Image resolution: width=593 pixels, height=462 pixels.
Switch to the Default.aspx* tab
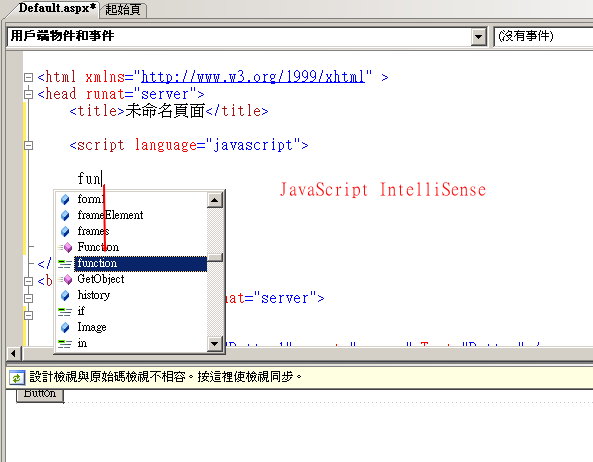coord(57,8)
